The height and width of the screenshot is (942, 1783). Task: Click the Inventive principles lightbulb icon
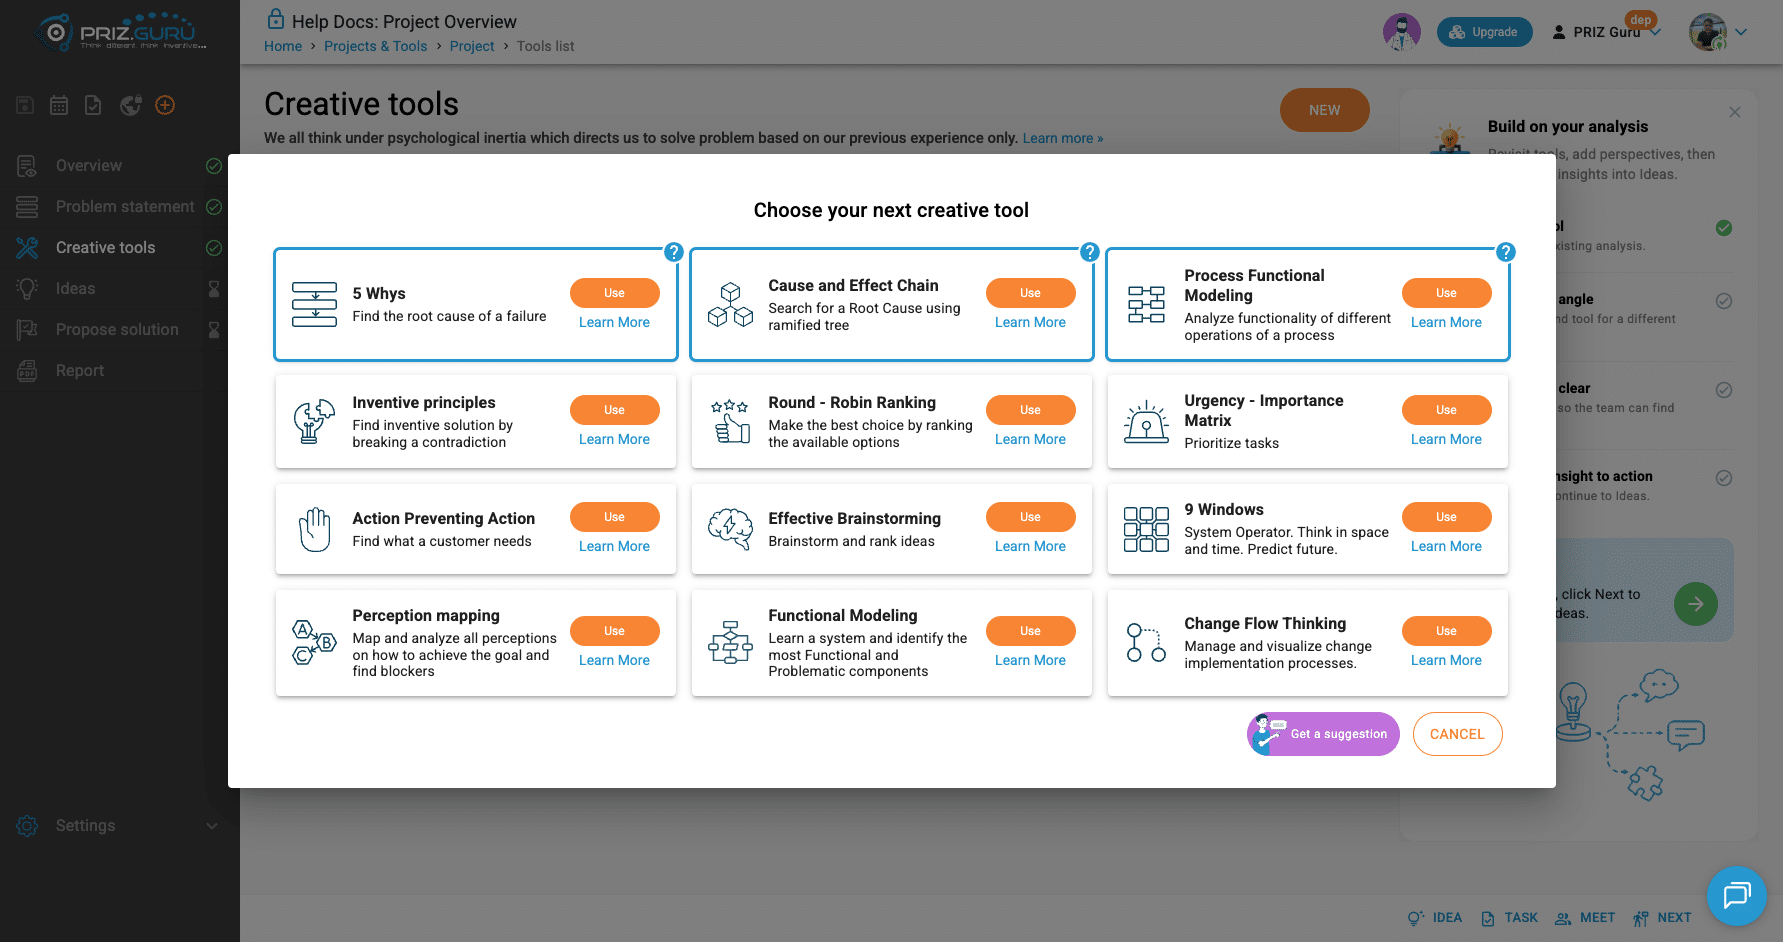pyautogui.click(x=314, y=421)
